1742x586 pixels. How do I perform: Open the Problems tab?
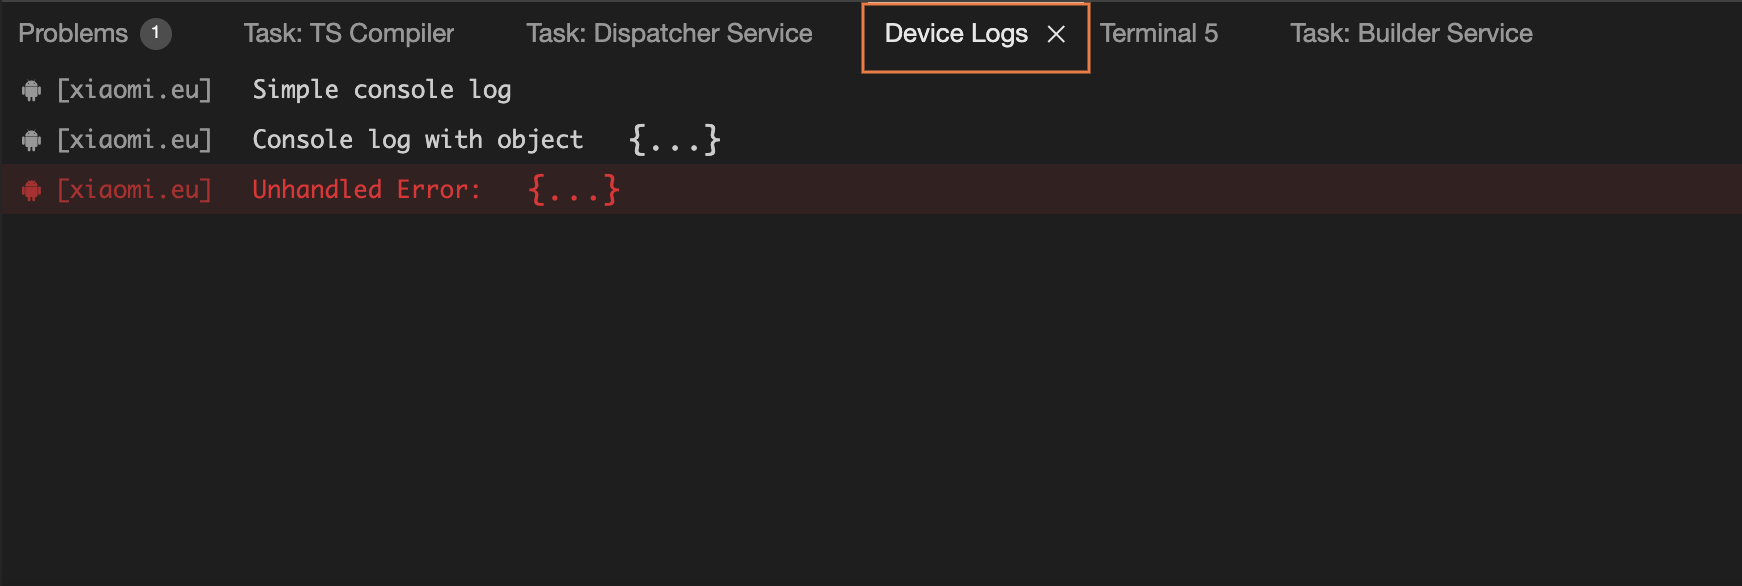pyautogui.click(x=73, y=33)
